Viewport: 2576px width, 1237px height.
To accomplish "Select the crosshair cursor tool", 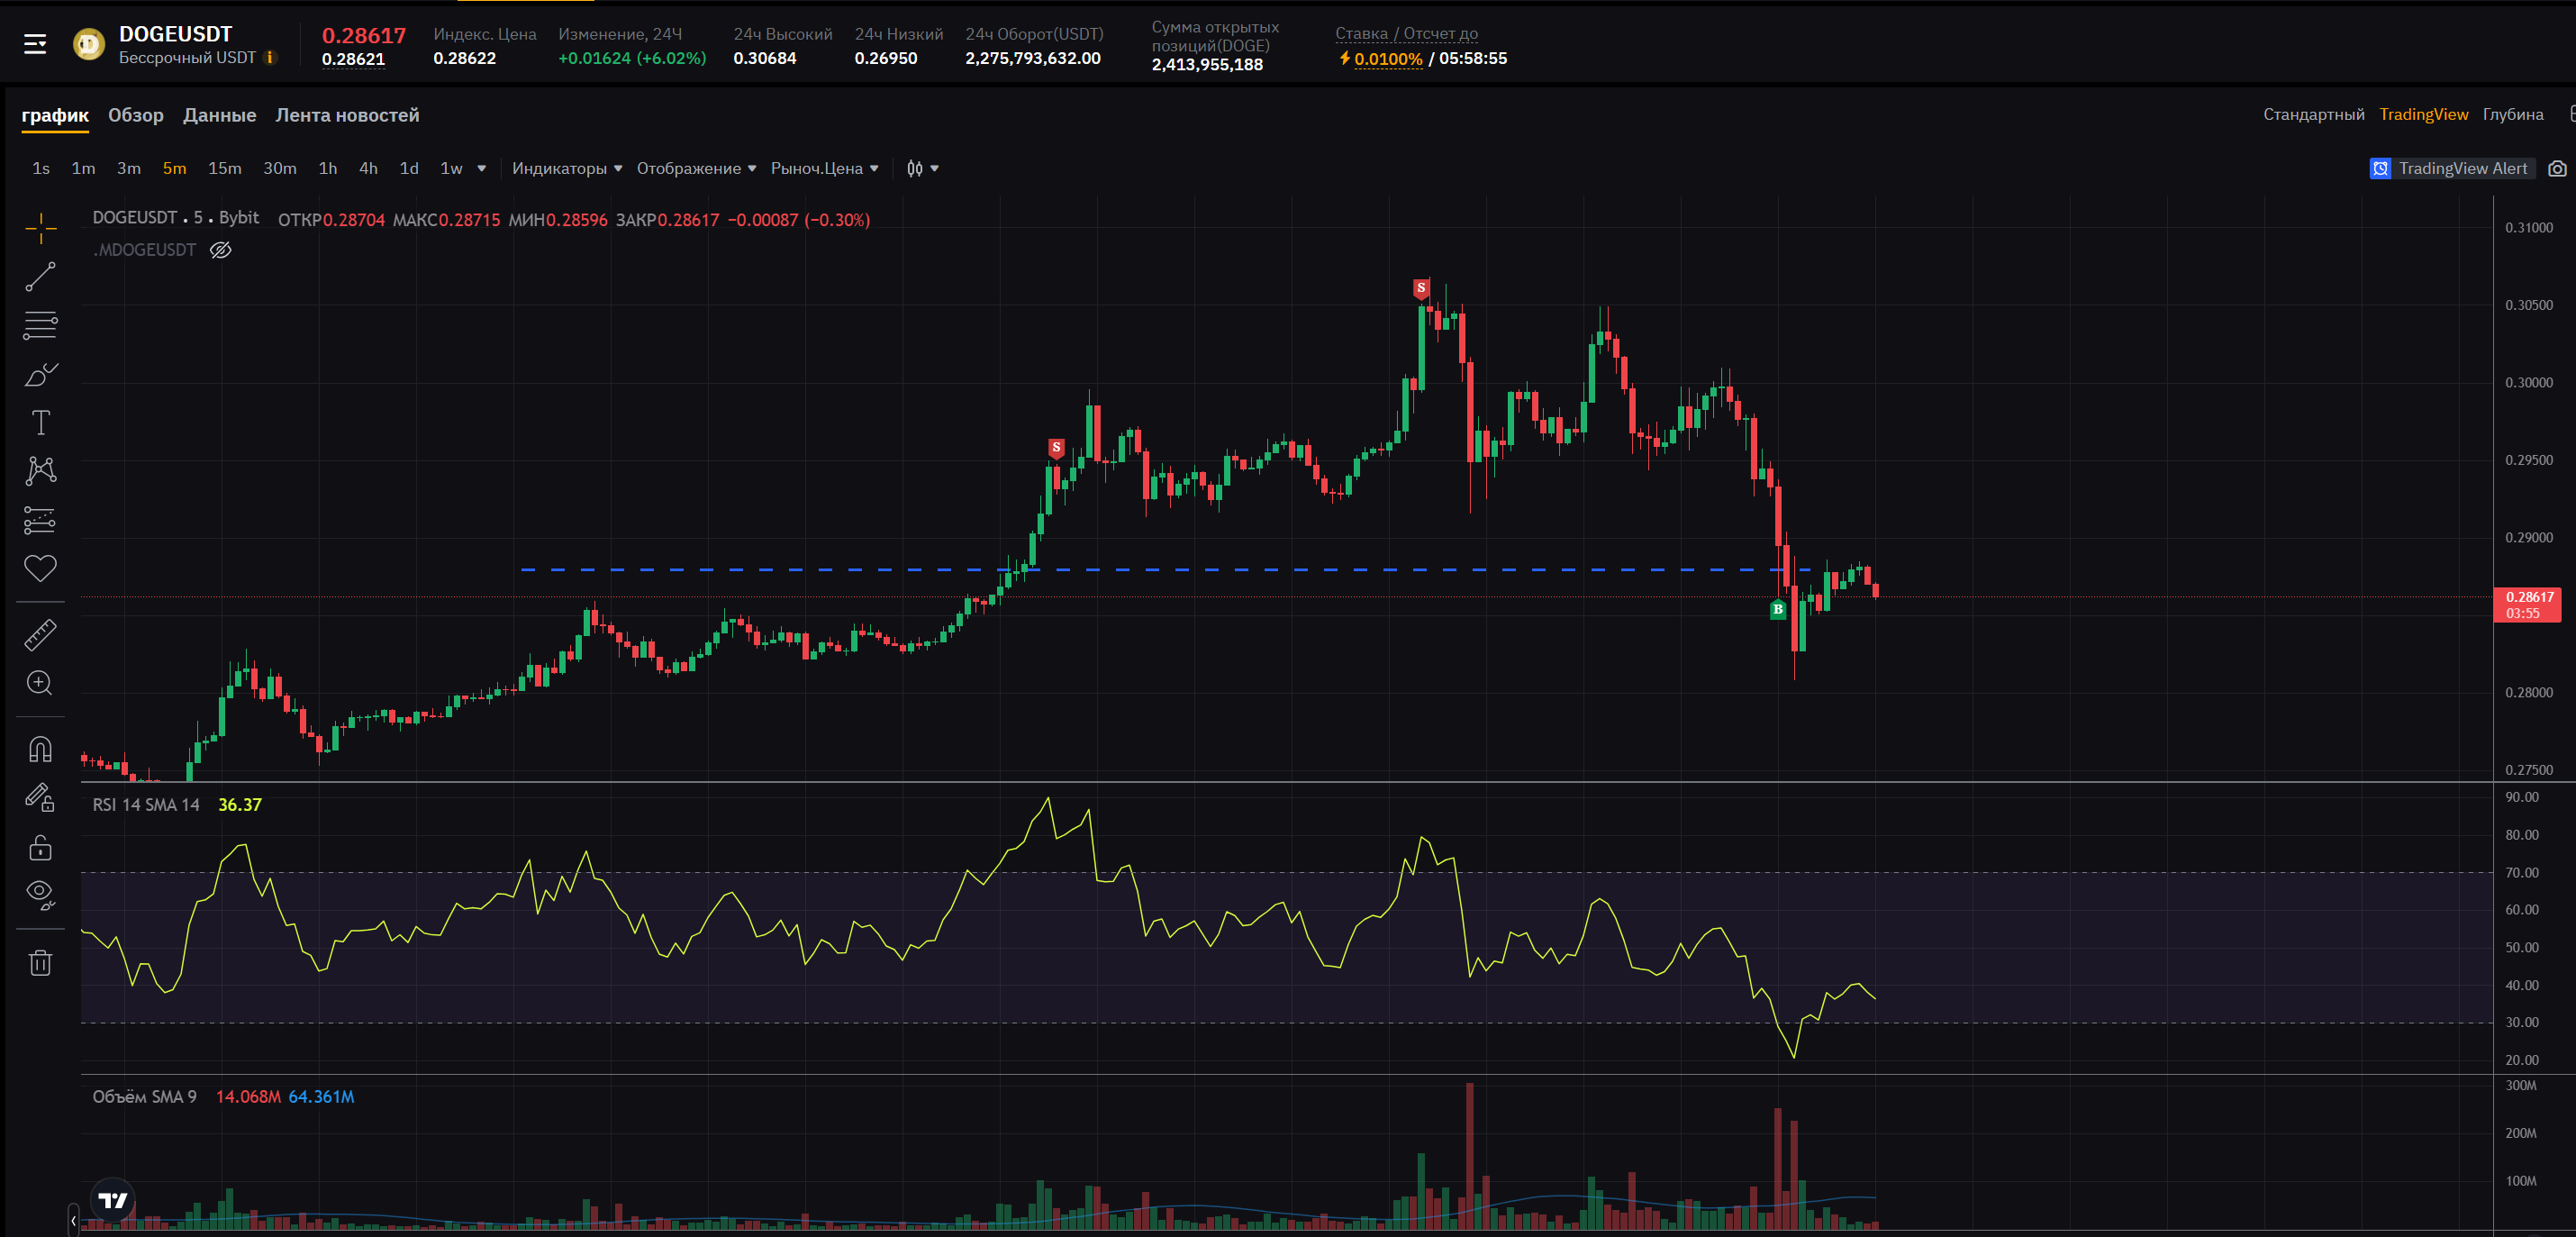I will coord(40,228).
